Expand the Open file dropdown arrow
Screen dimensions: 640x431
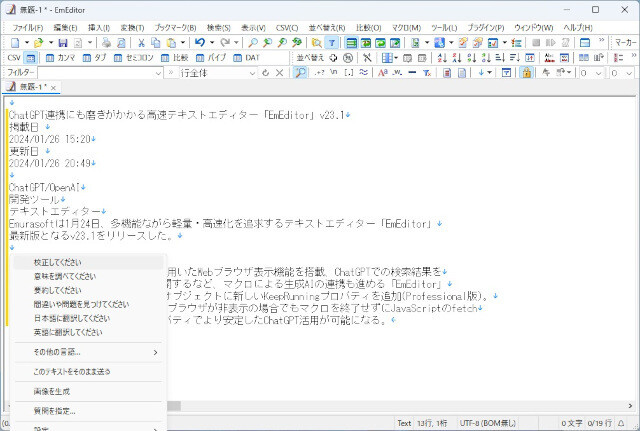click(51, 42)
